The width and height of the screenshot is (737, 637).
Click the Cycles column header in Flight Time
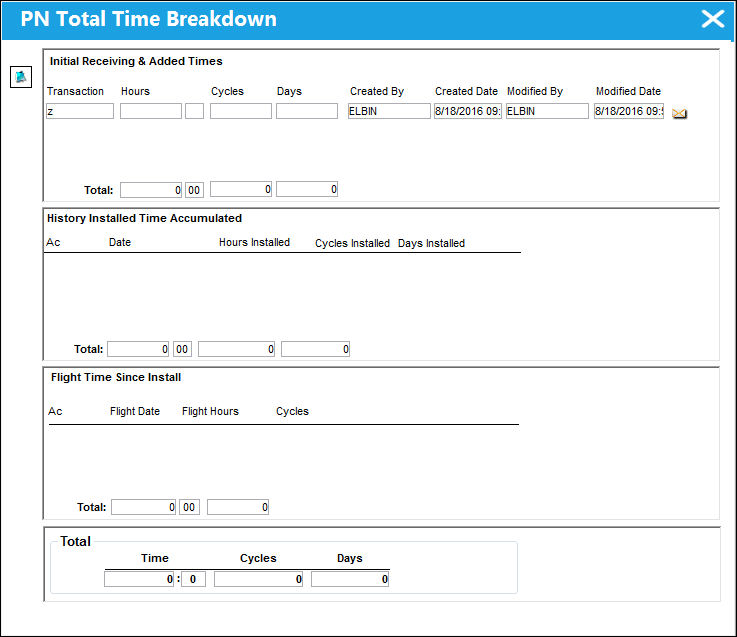(292, 411)
